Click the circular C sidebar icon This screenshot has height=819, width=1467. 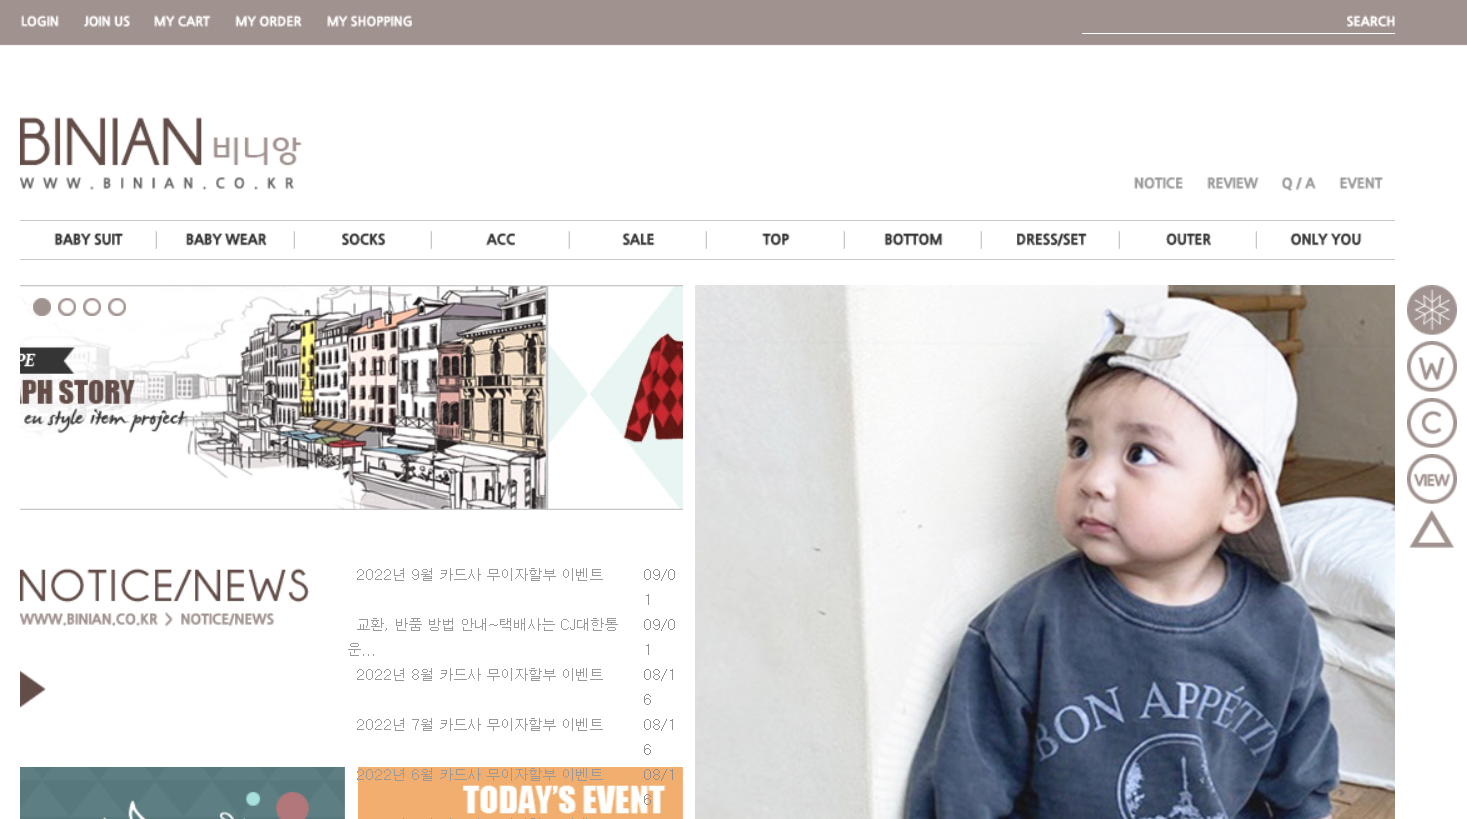pos(1431,423)
